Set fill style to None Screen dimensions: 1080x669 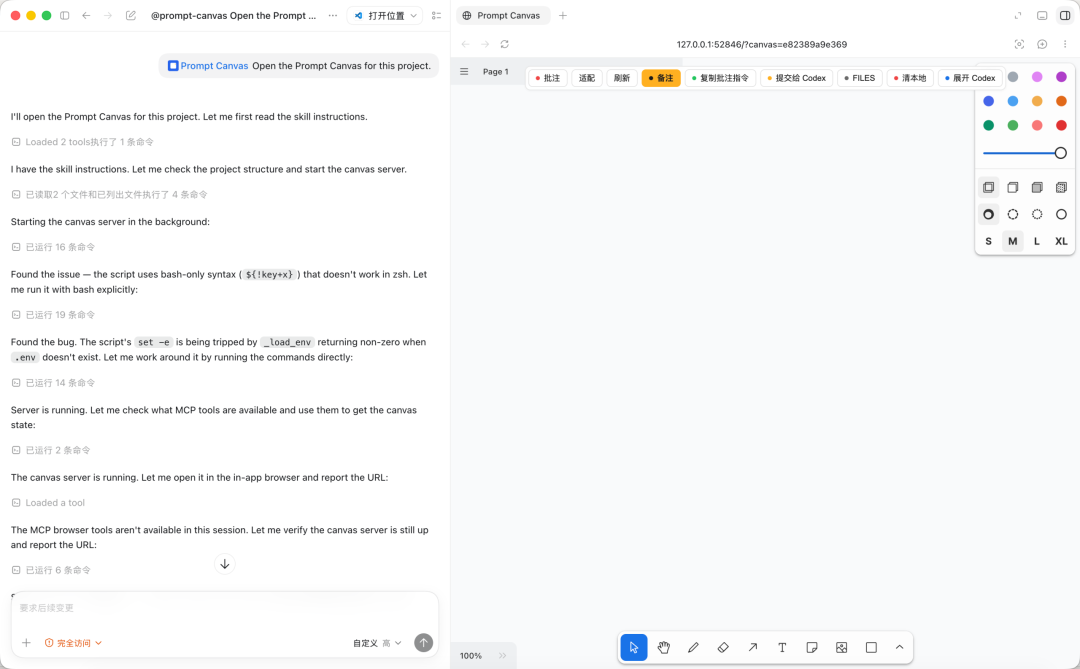point(988,187)
